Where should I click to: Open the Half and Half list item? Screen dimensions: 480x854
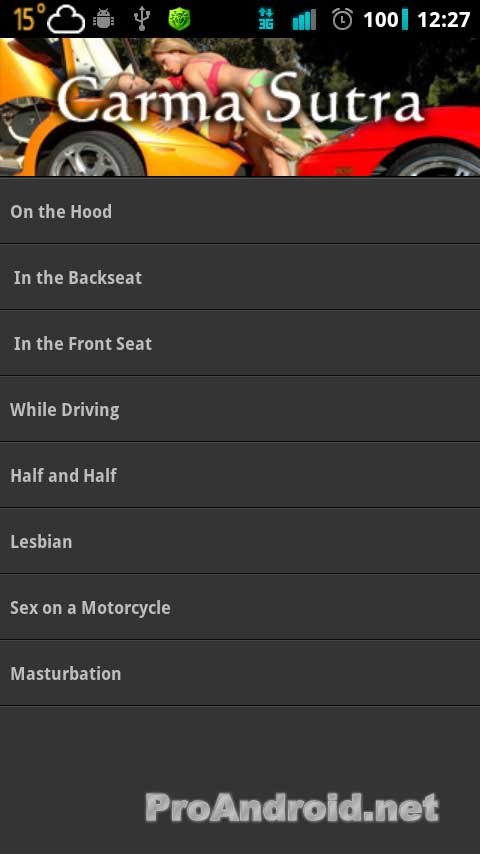[x=240, y=475]
